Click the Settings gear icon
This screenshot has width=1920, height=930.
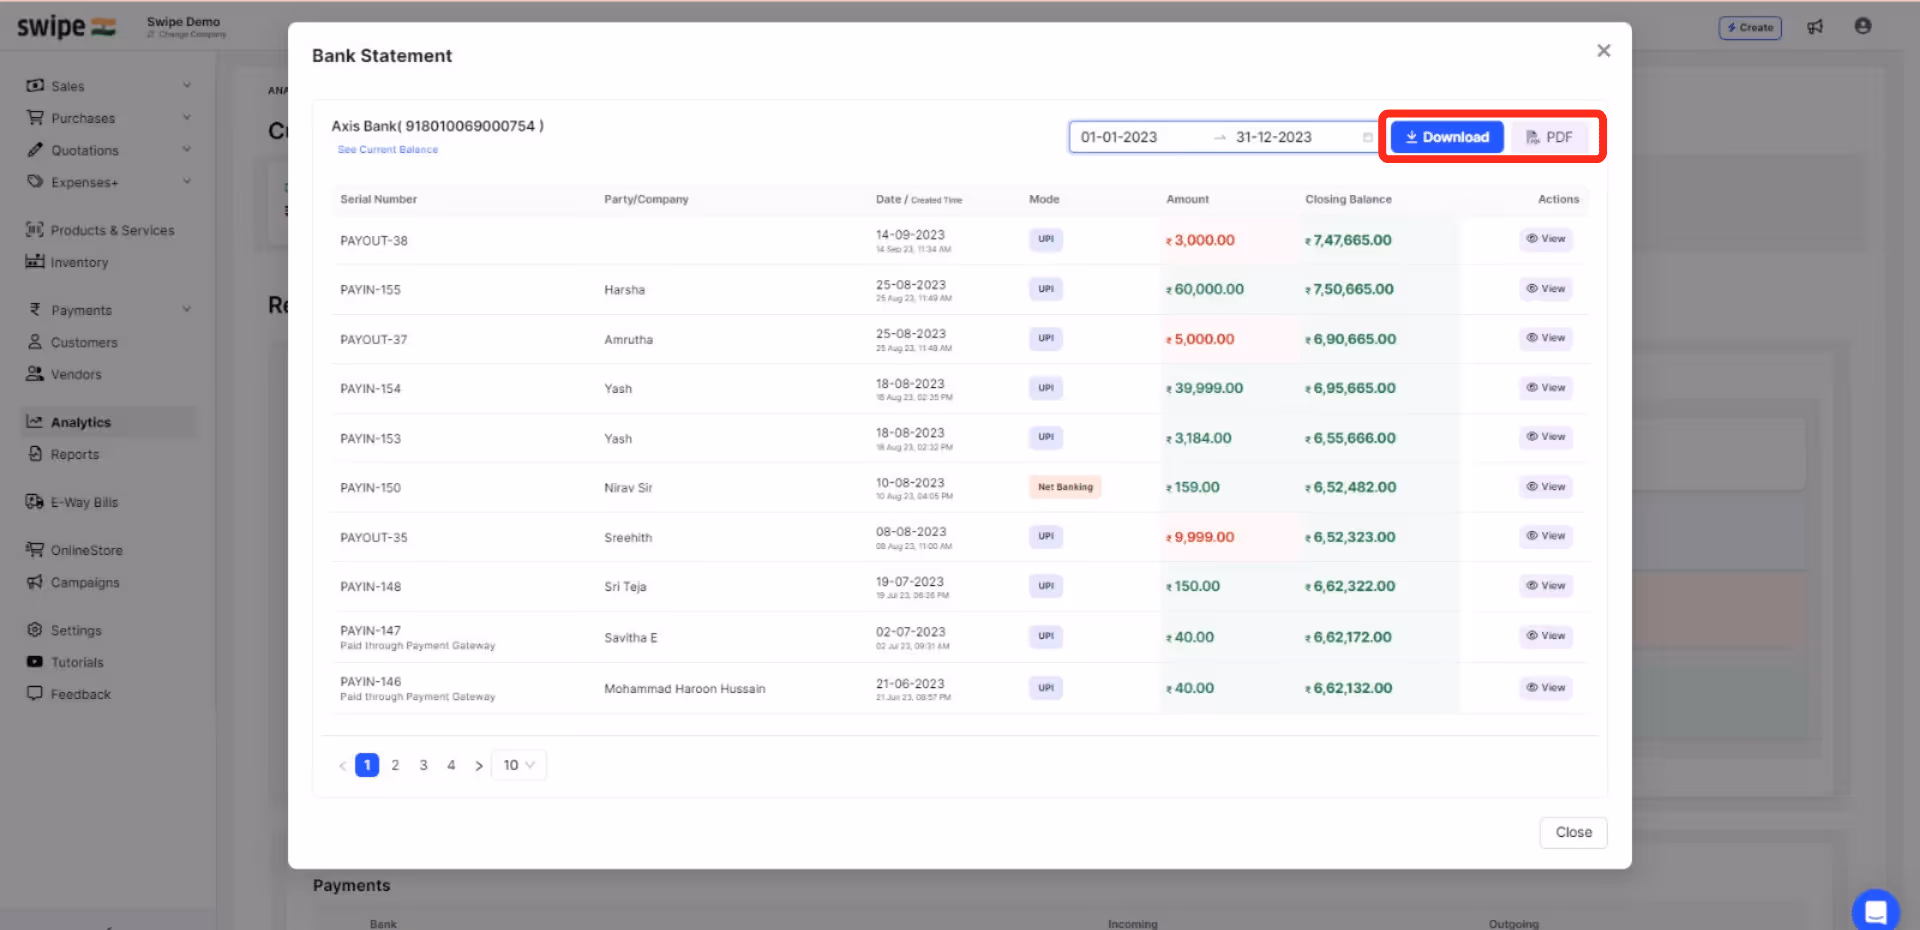click(x=35, y=629)
